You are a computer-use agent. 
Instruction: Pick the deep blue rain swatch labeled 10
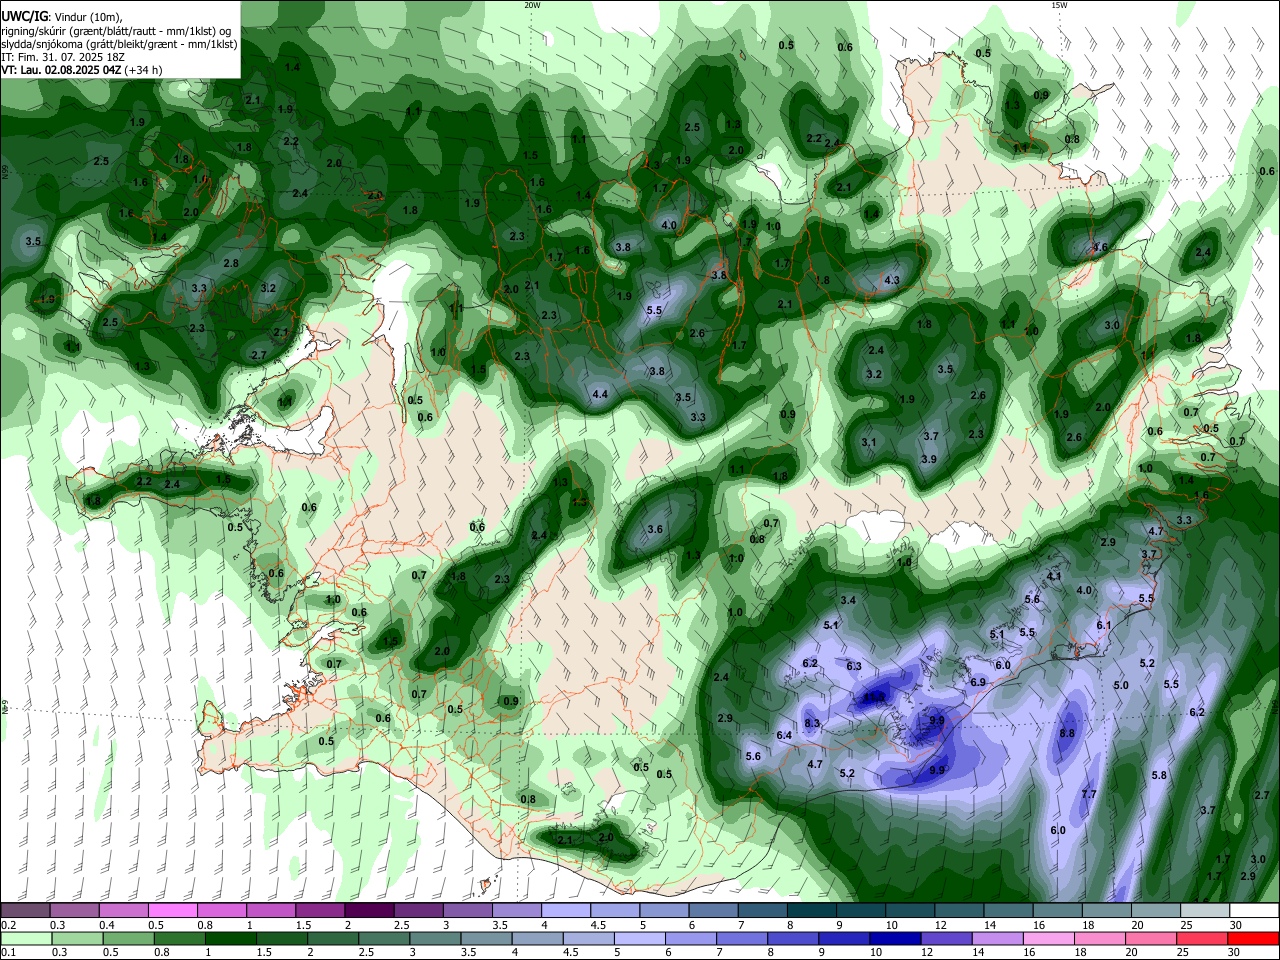pyautogui.click(x=893, y=939)
